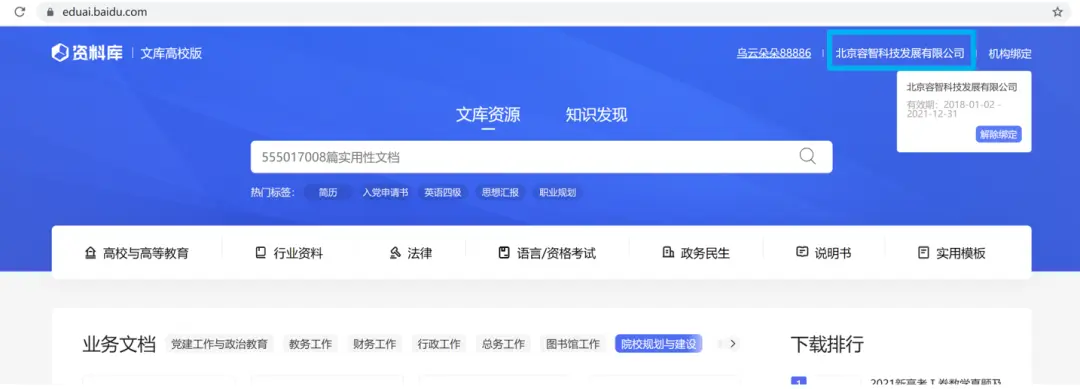
Task: Select 文库资源 tab
Action: tap(488, 115)
